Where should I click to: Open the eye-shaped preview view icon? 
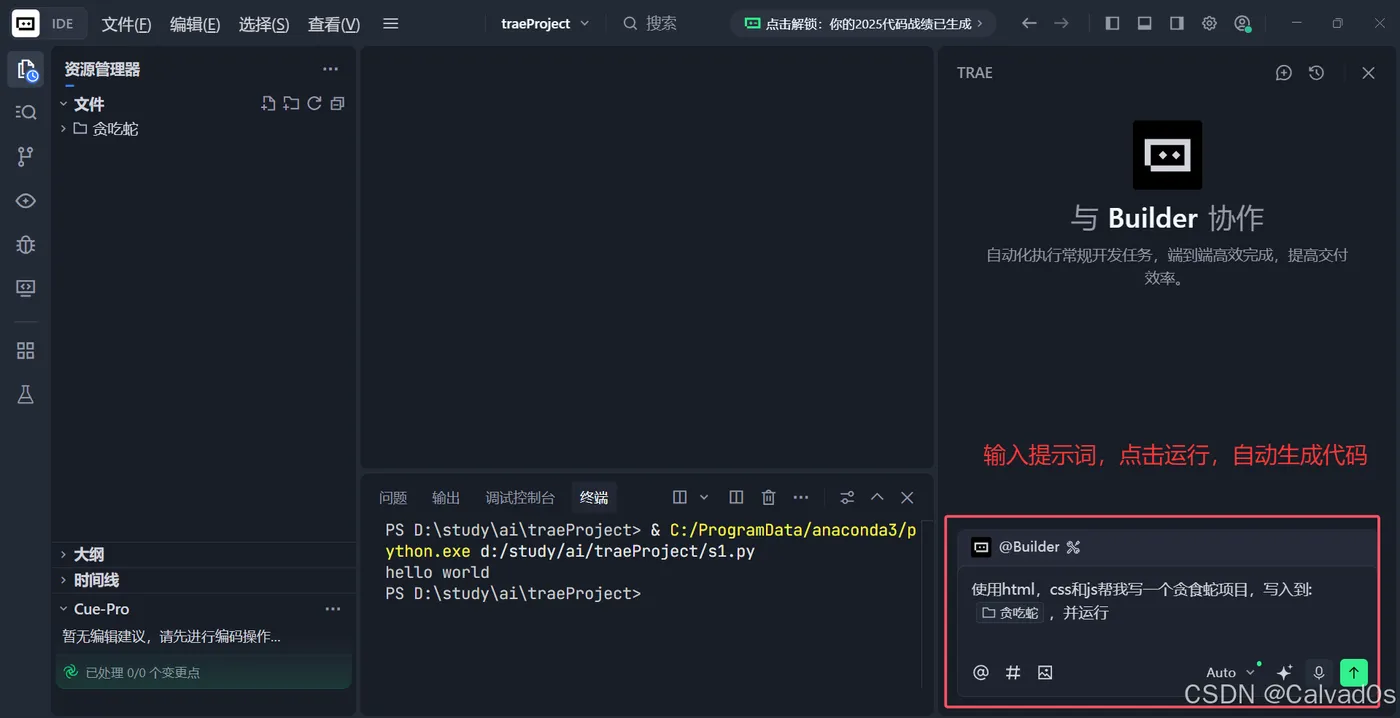pyautogui.click(x=26, y=201)
